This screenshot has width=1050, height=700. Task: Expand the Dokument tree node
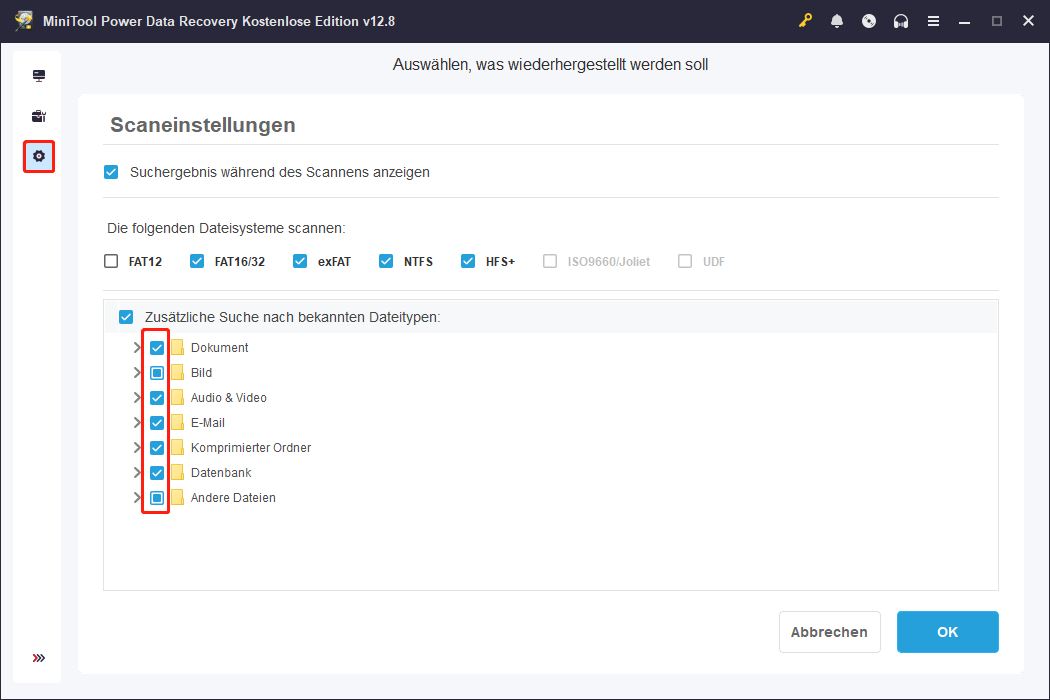pos(137,348)
